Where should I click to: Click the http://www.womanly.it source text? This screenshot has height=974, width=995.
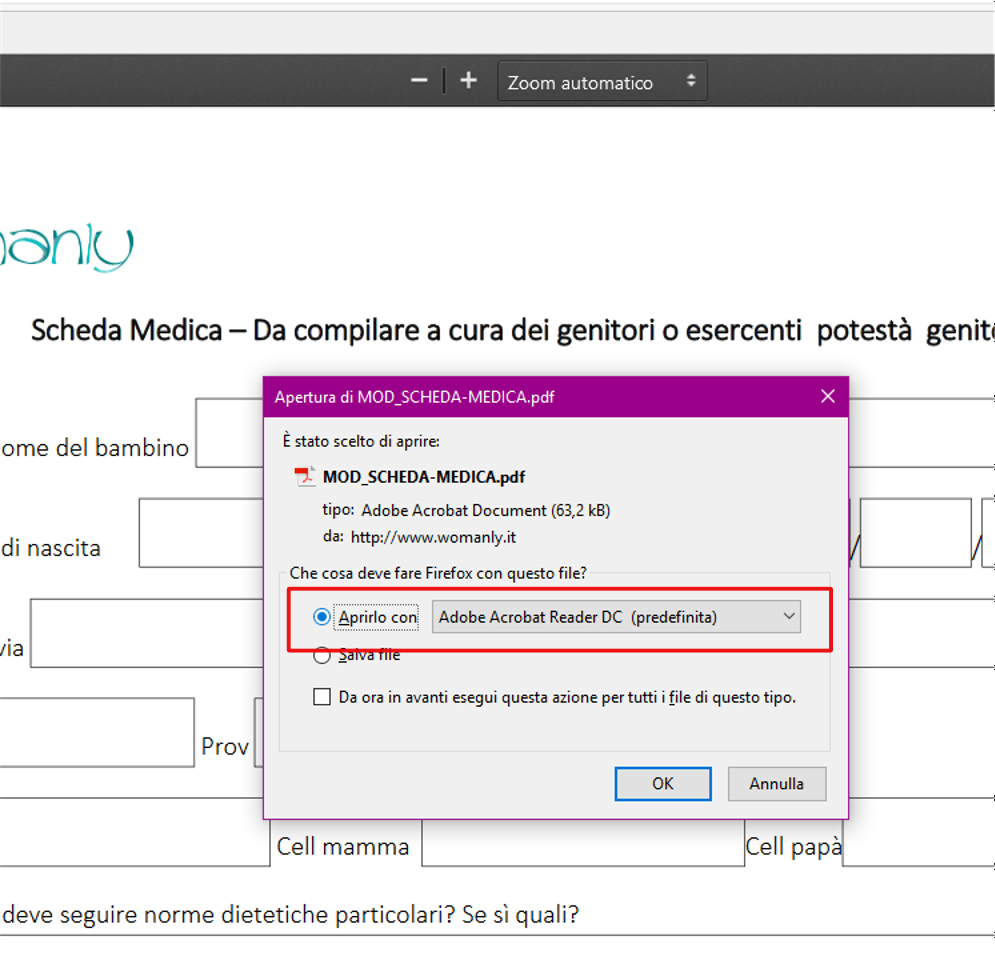(433, 537)
